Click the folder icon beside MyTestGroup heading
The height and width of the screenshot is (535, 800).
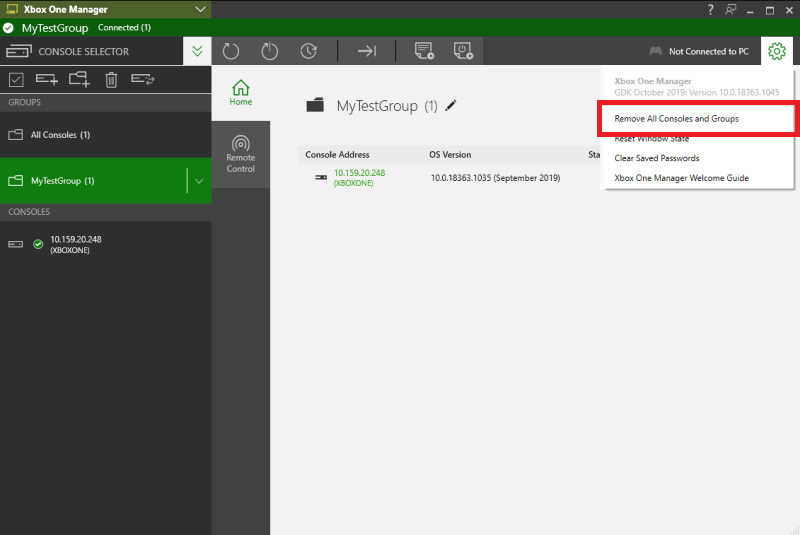tap(315, 105)
